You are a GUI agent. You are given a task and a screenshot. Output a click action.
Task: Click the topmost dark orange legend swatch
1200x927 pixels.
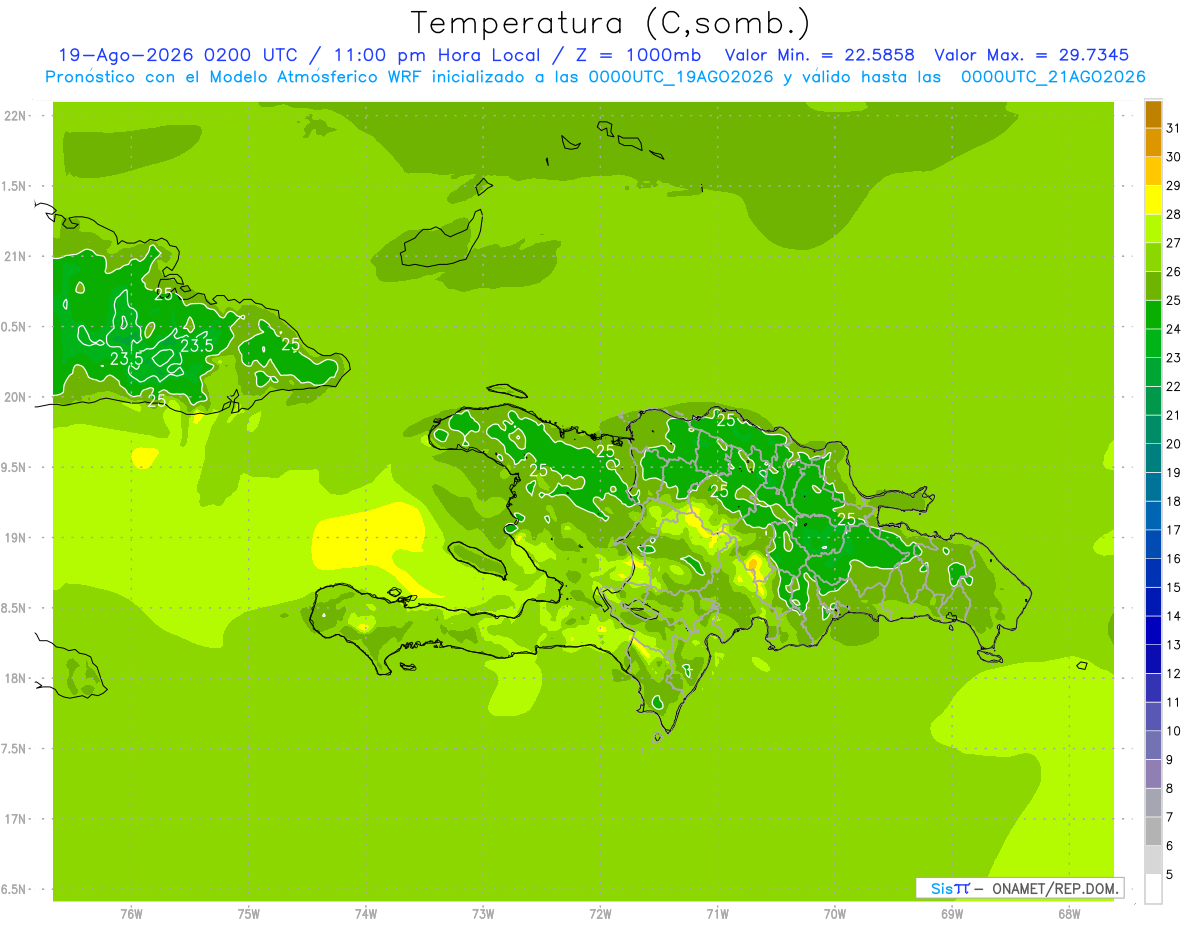[x=1153, y=114]
